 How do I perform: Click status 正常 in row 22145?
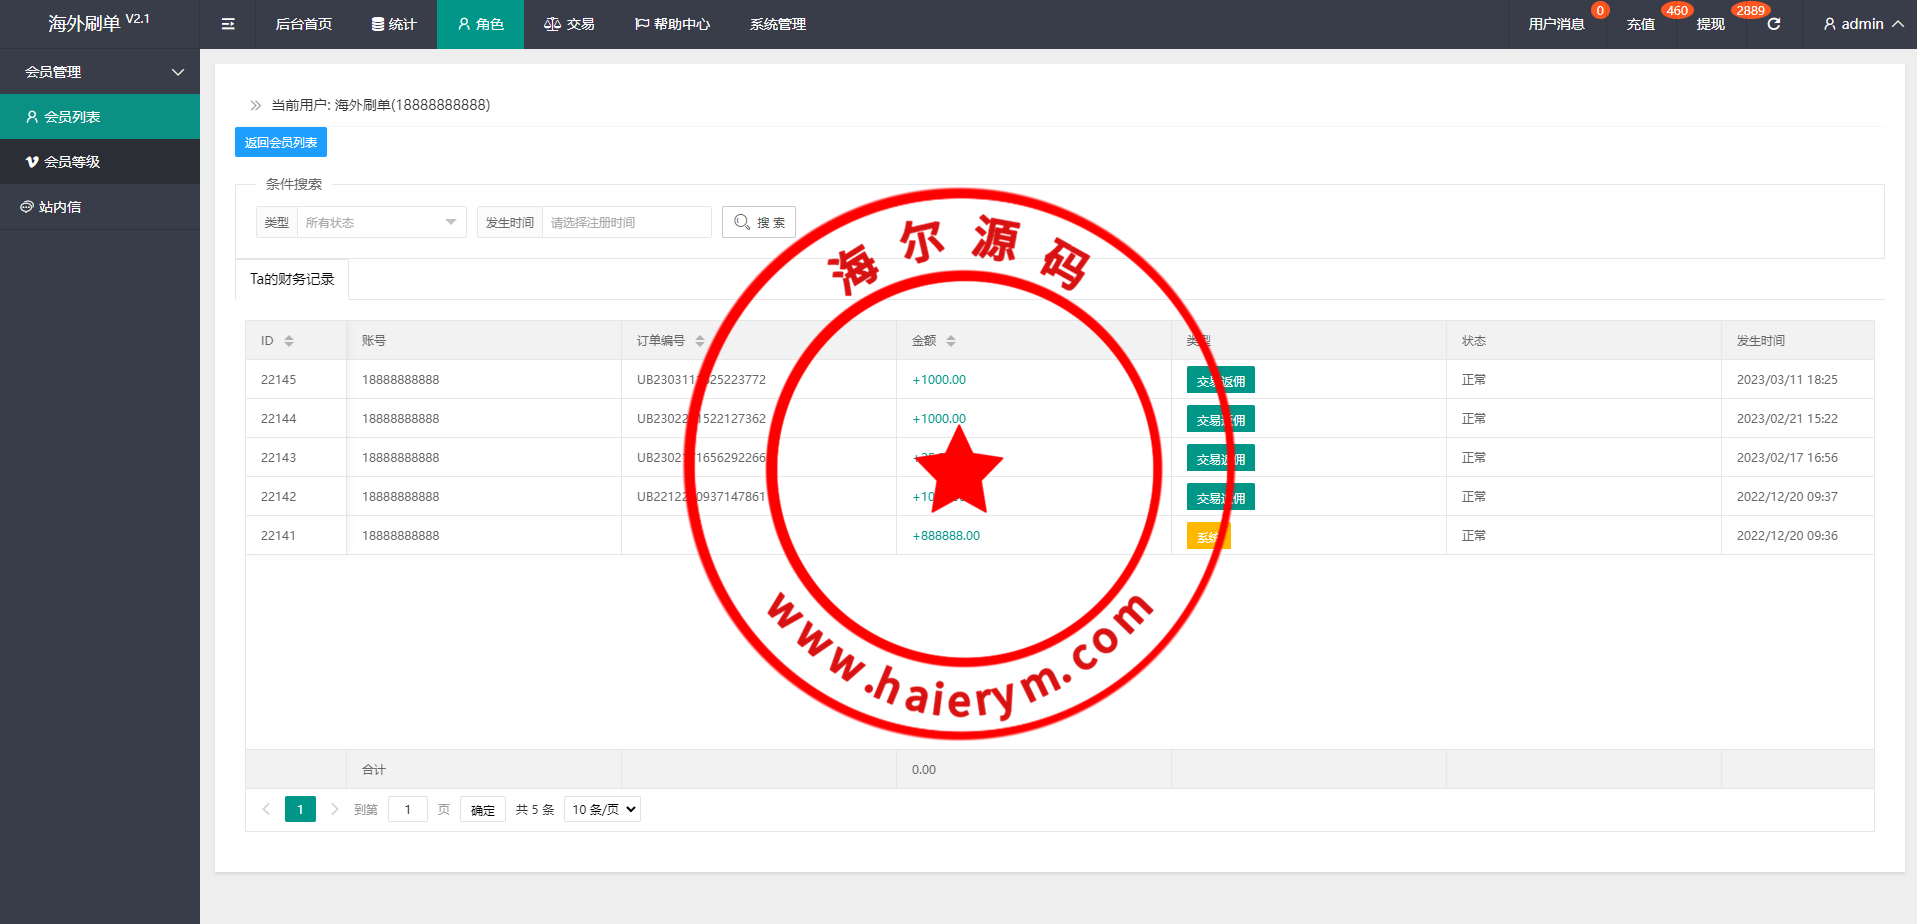[1474, 380]
